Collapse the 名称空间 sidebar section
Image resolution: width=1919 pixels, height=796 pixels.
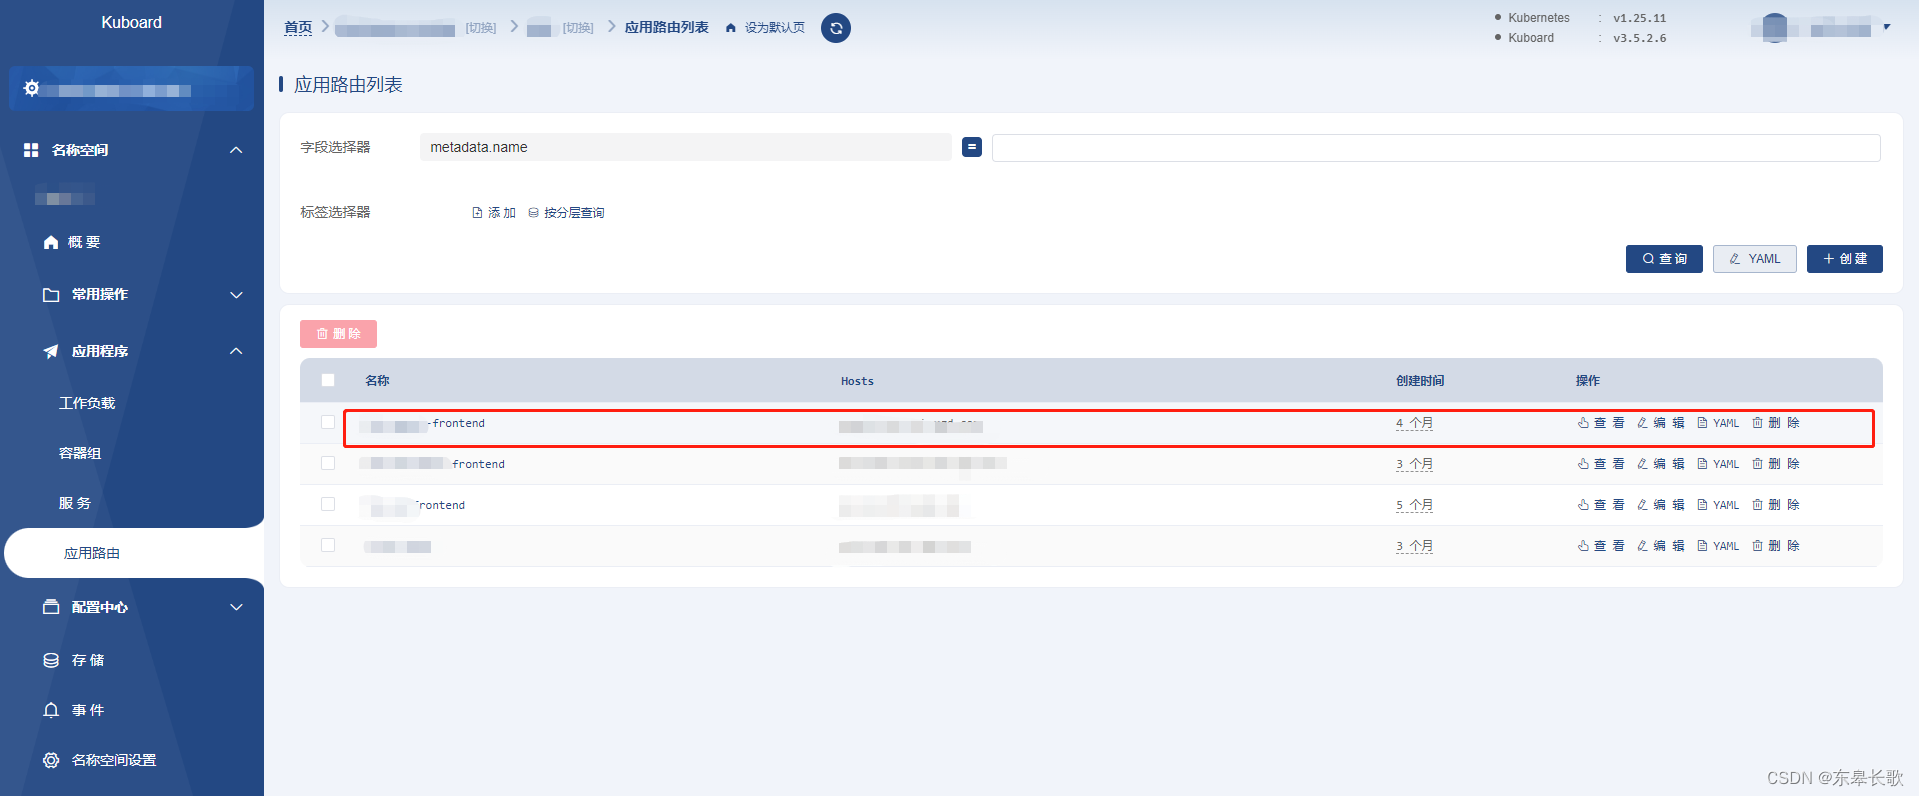click(236, 150)
